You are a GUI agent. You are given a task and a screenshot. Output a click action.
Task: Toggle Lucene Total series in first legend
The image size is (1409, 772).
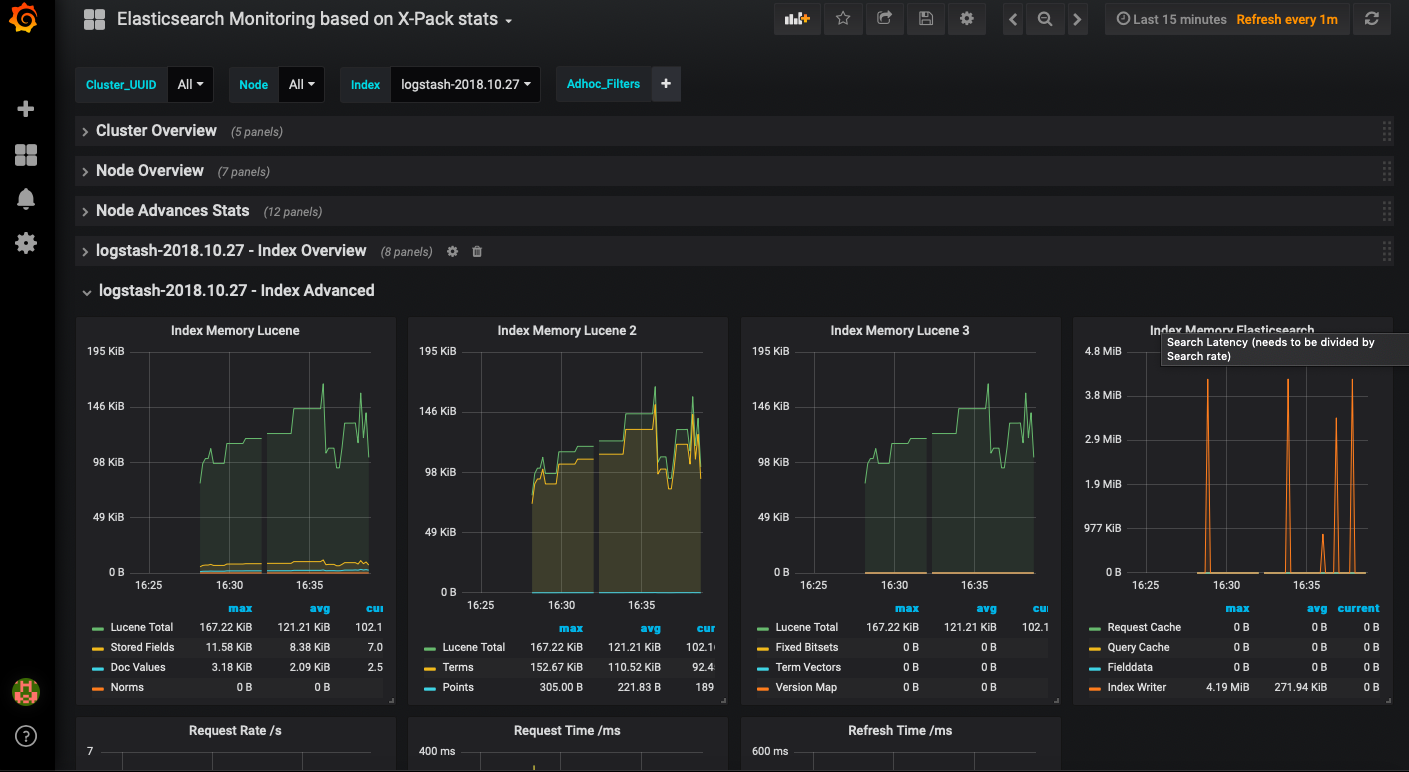pos(141,627)
